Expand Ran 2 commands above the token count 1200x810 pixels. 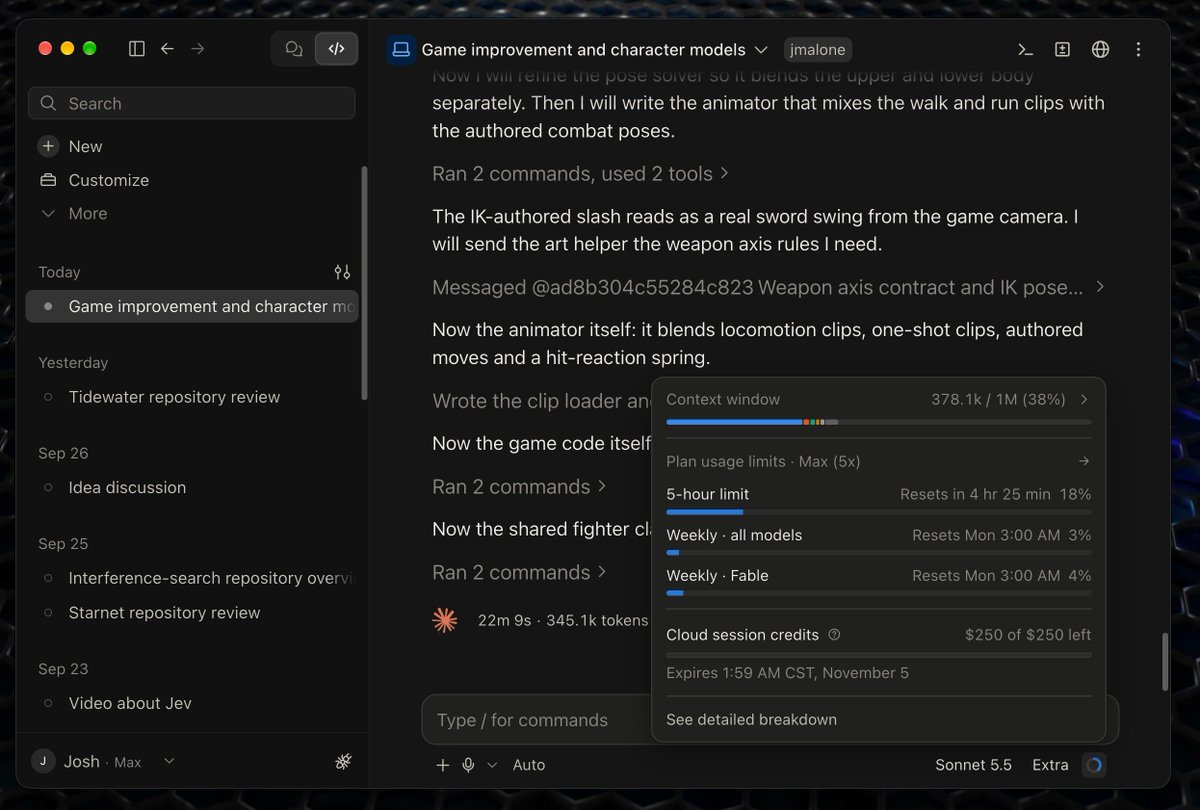point(519,572)
